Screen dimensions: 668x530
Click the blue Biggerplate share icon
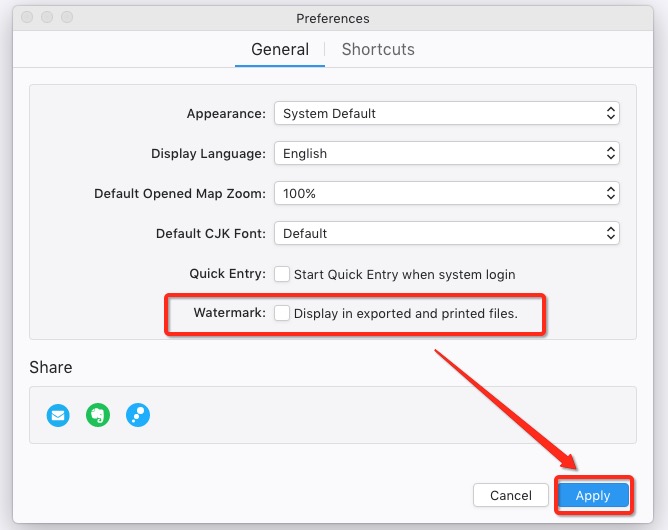coord(138,415)
